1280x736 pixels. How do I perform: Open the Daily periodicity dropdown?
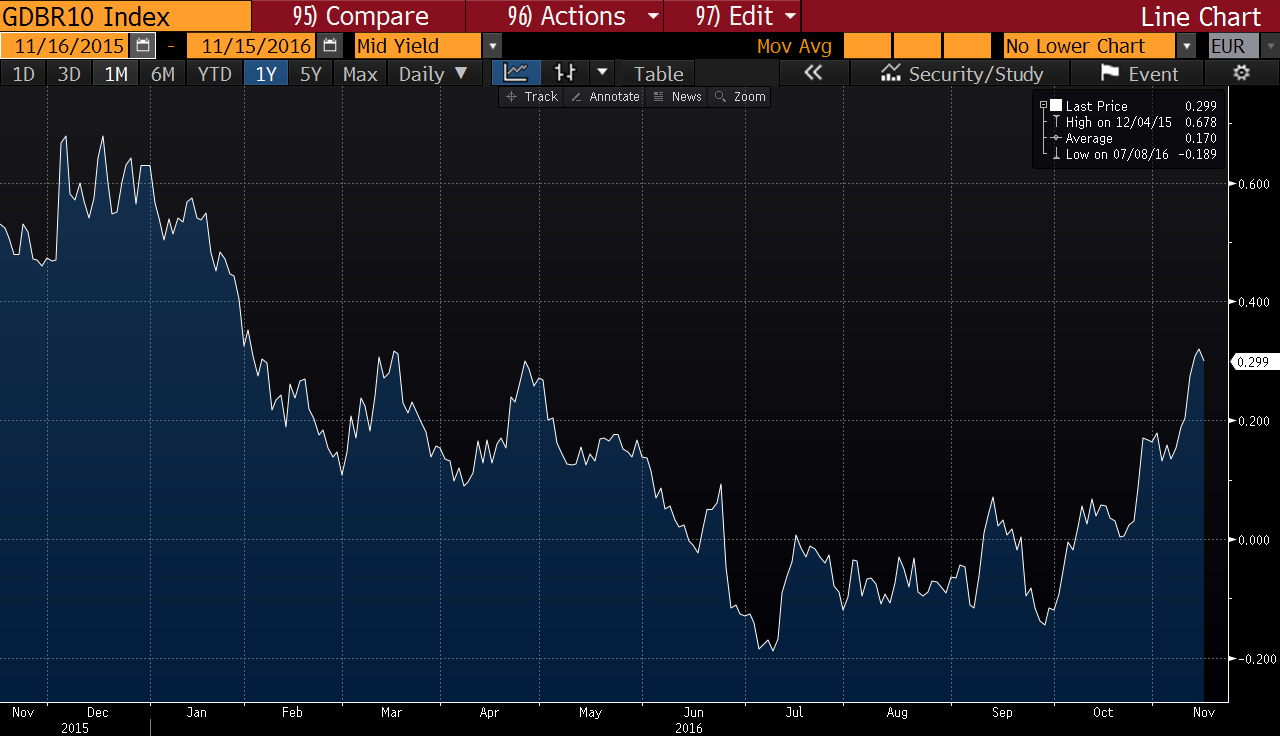pyautogui.click(x=434, y=74)
